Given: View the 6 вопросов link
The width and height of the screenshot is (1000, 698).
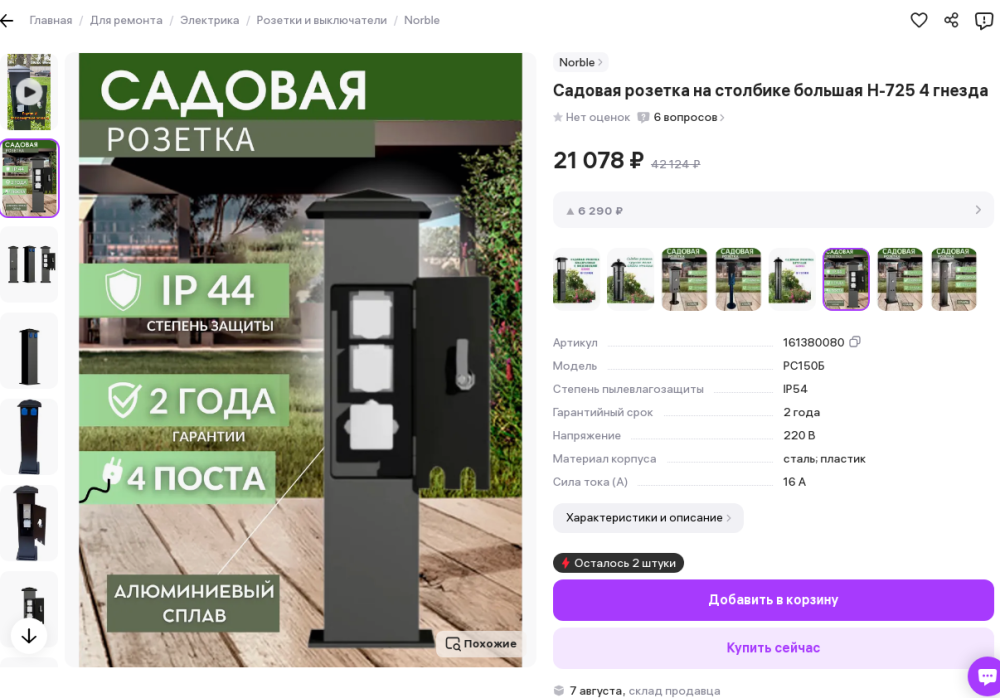Looking at the screenshot, I should pyautogui.click(x=685, y=117).
